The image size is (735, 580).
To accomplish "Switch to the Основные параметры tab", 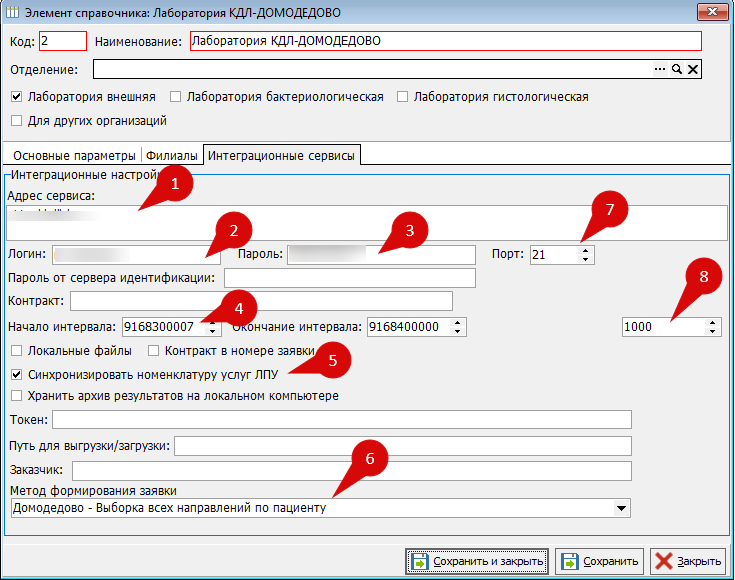I will (x=73, y=155).
